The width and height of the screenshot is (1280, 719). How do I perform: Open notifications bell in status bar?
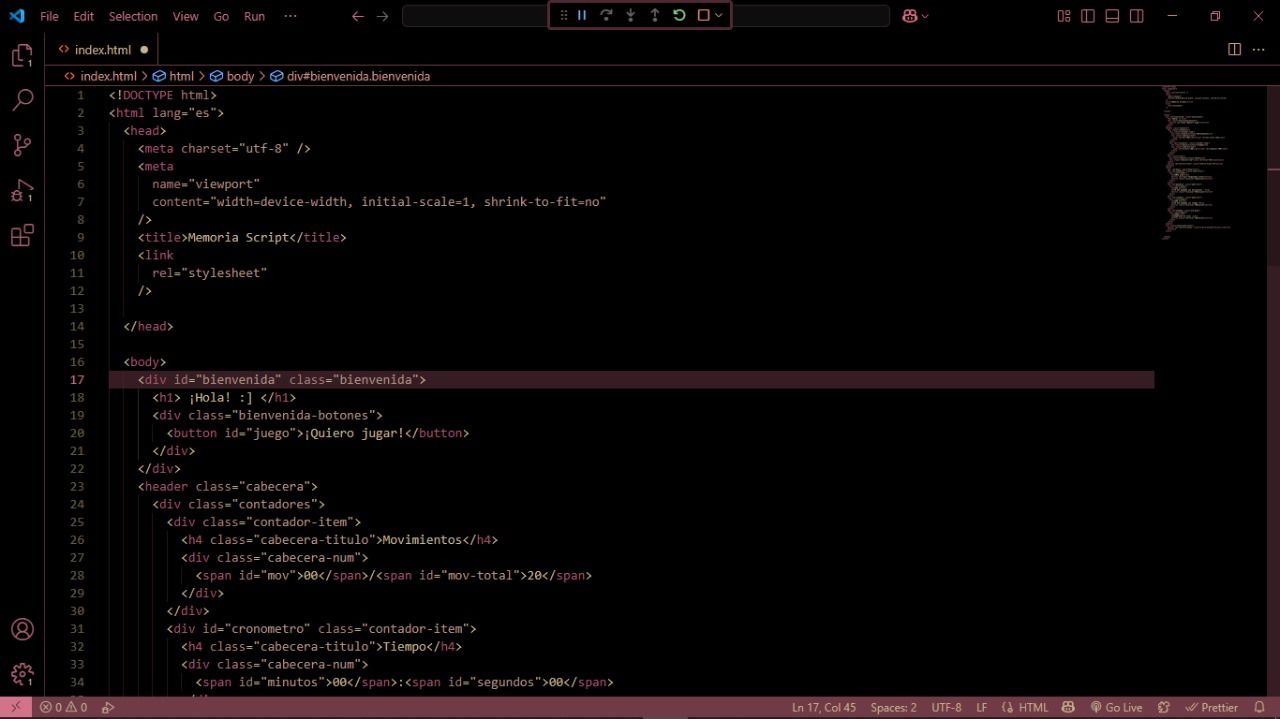point(1259,707)
